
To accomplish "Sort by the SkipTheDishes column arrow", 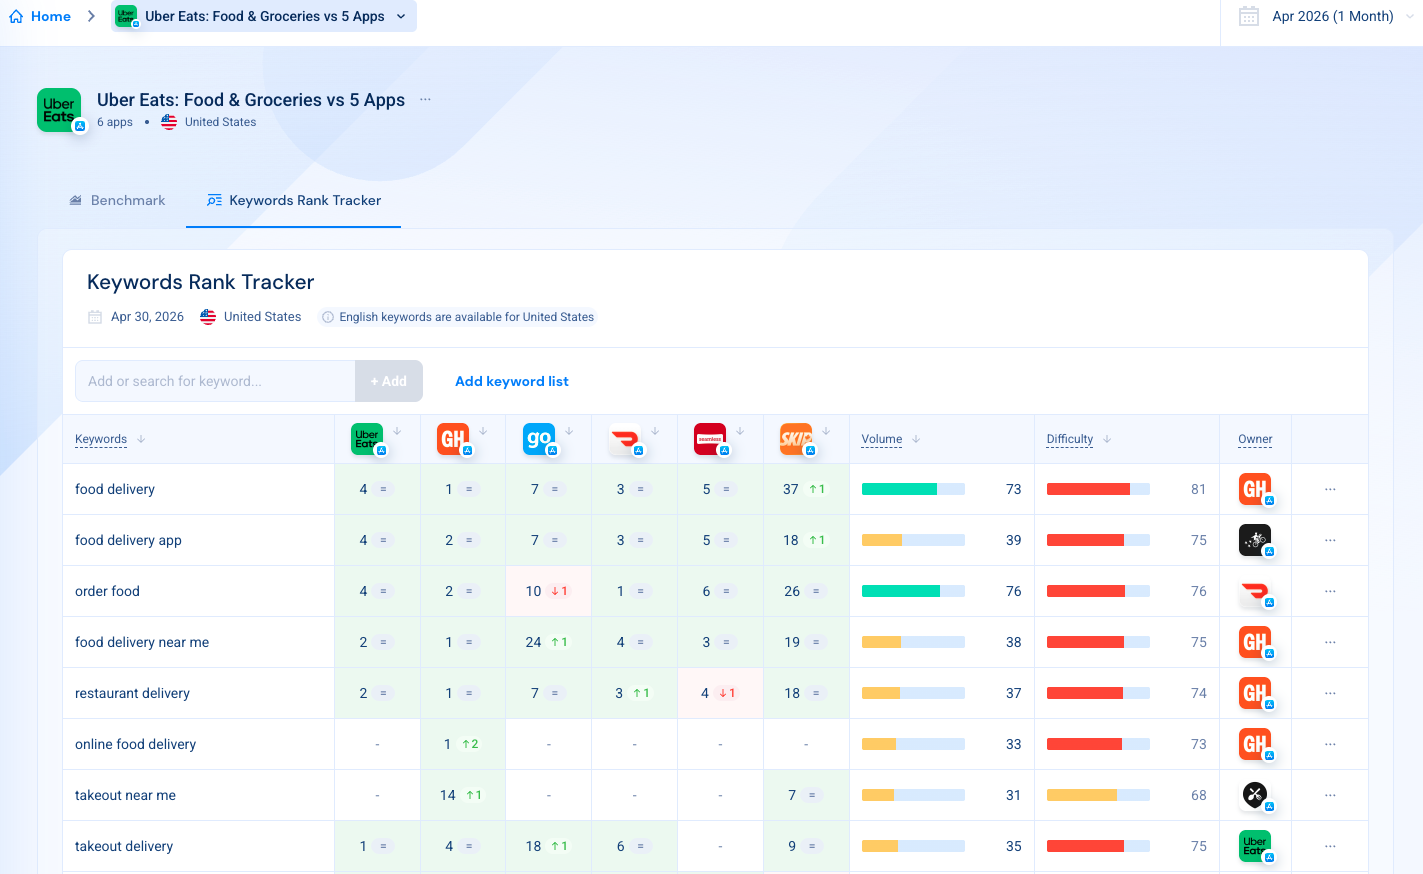I will pos(826,431).
